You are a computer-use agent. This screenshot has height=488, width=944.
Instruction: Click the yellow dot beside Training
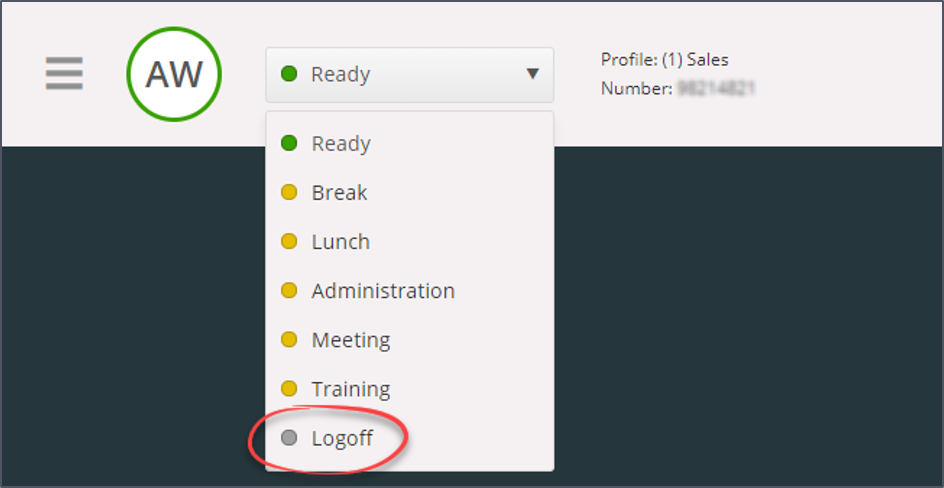pos(289,389)
